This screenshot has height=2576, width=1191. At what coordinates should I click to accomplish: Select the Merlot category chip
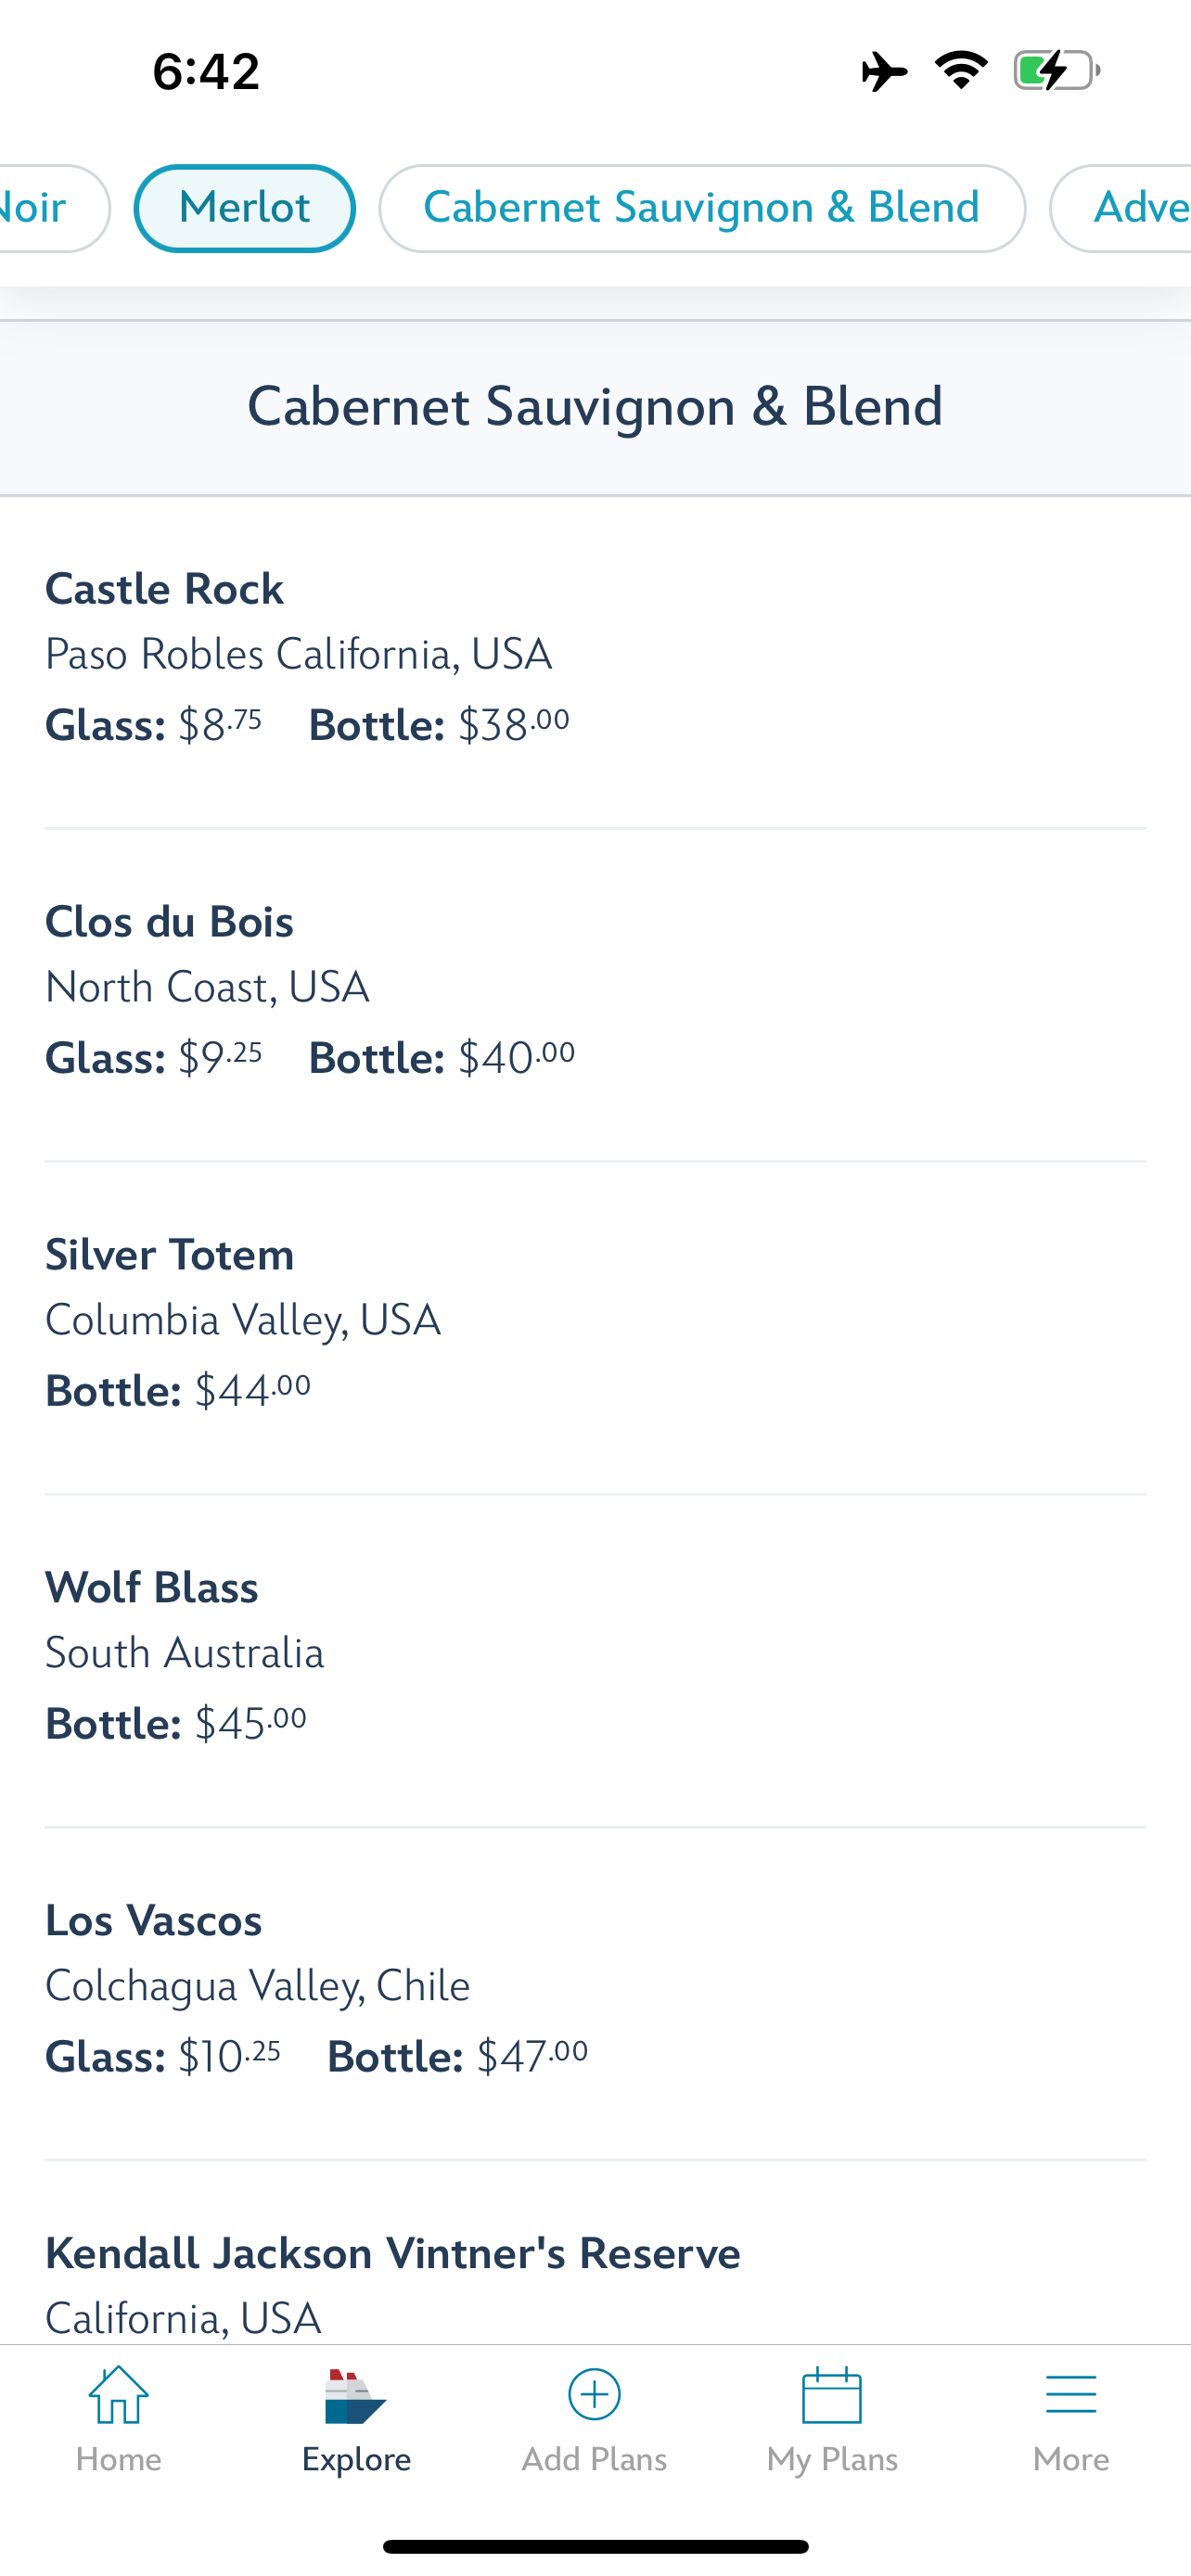tap(244, 208)
